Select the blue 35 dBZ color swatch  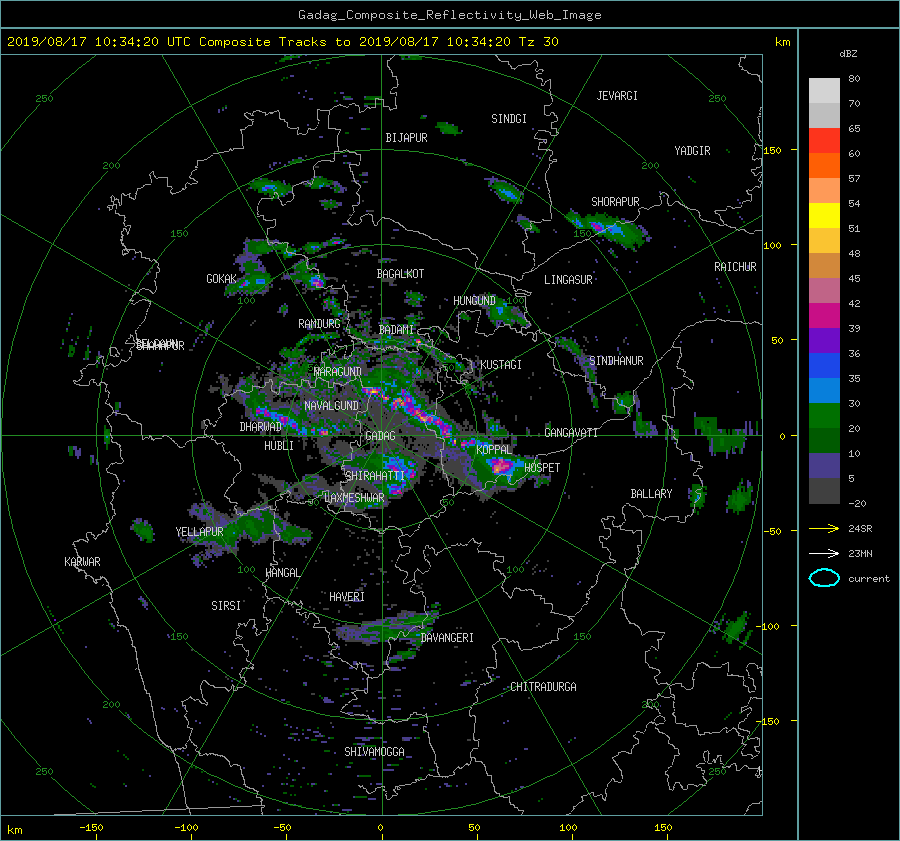(x=824, y=366)
